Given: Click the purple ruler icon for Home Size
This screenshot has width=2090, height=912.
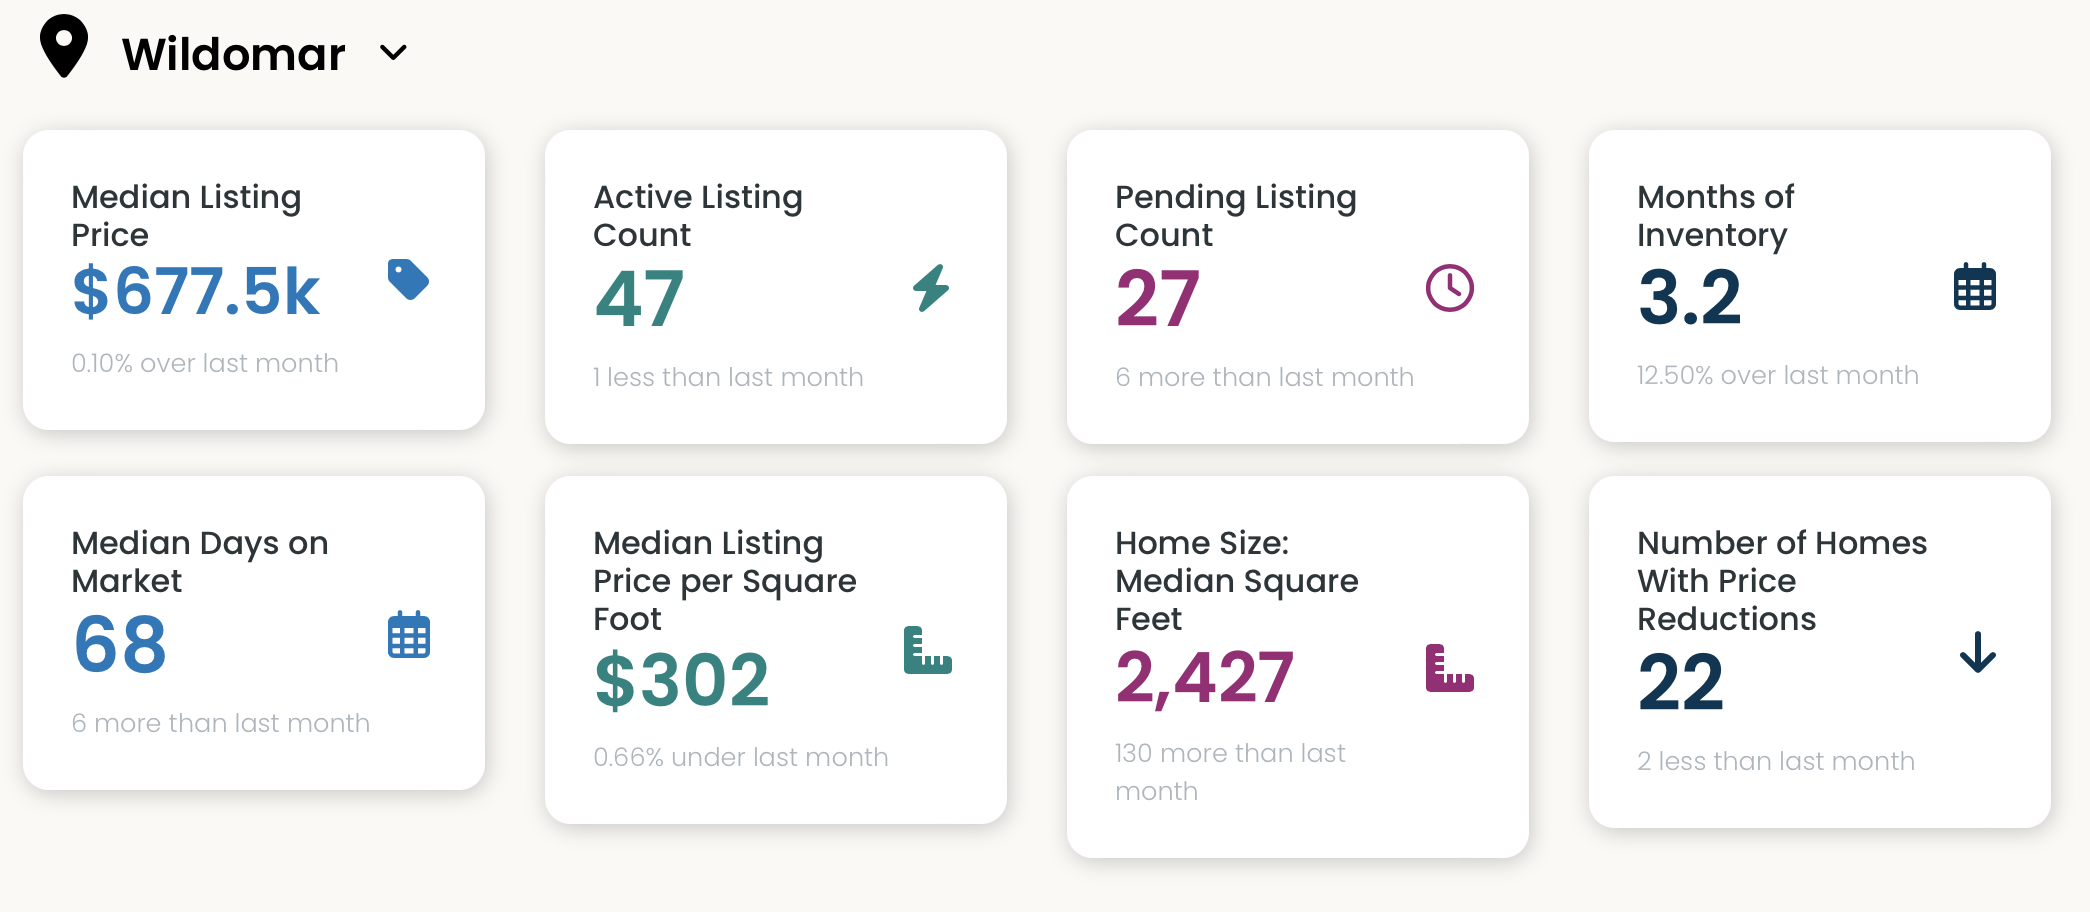Looking at the screenshot, I should [x=1450, y=668].
